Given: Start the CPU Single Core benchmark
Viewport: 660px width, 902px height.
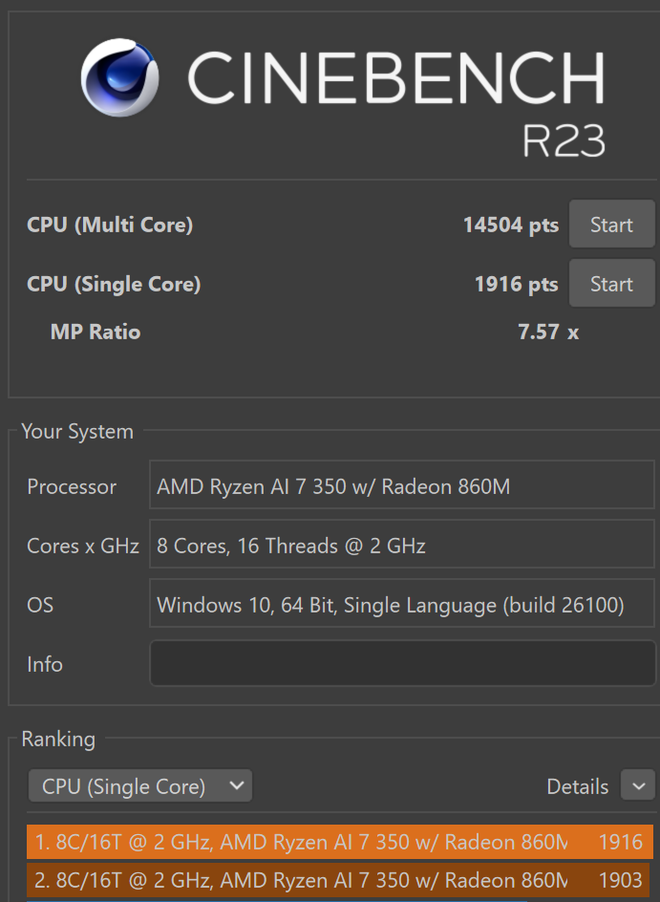Looking at the screenshot, I should 611,284.
